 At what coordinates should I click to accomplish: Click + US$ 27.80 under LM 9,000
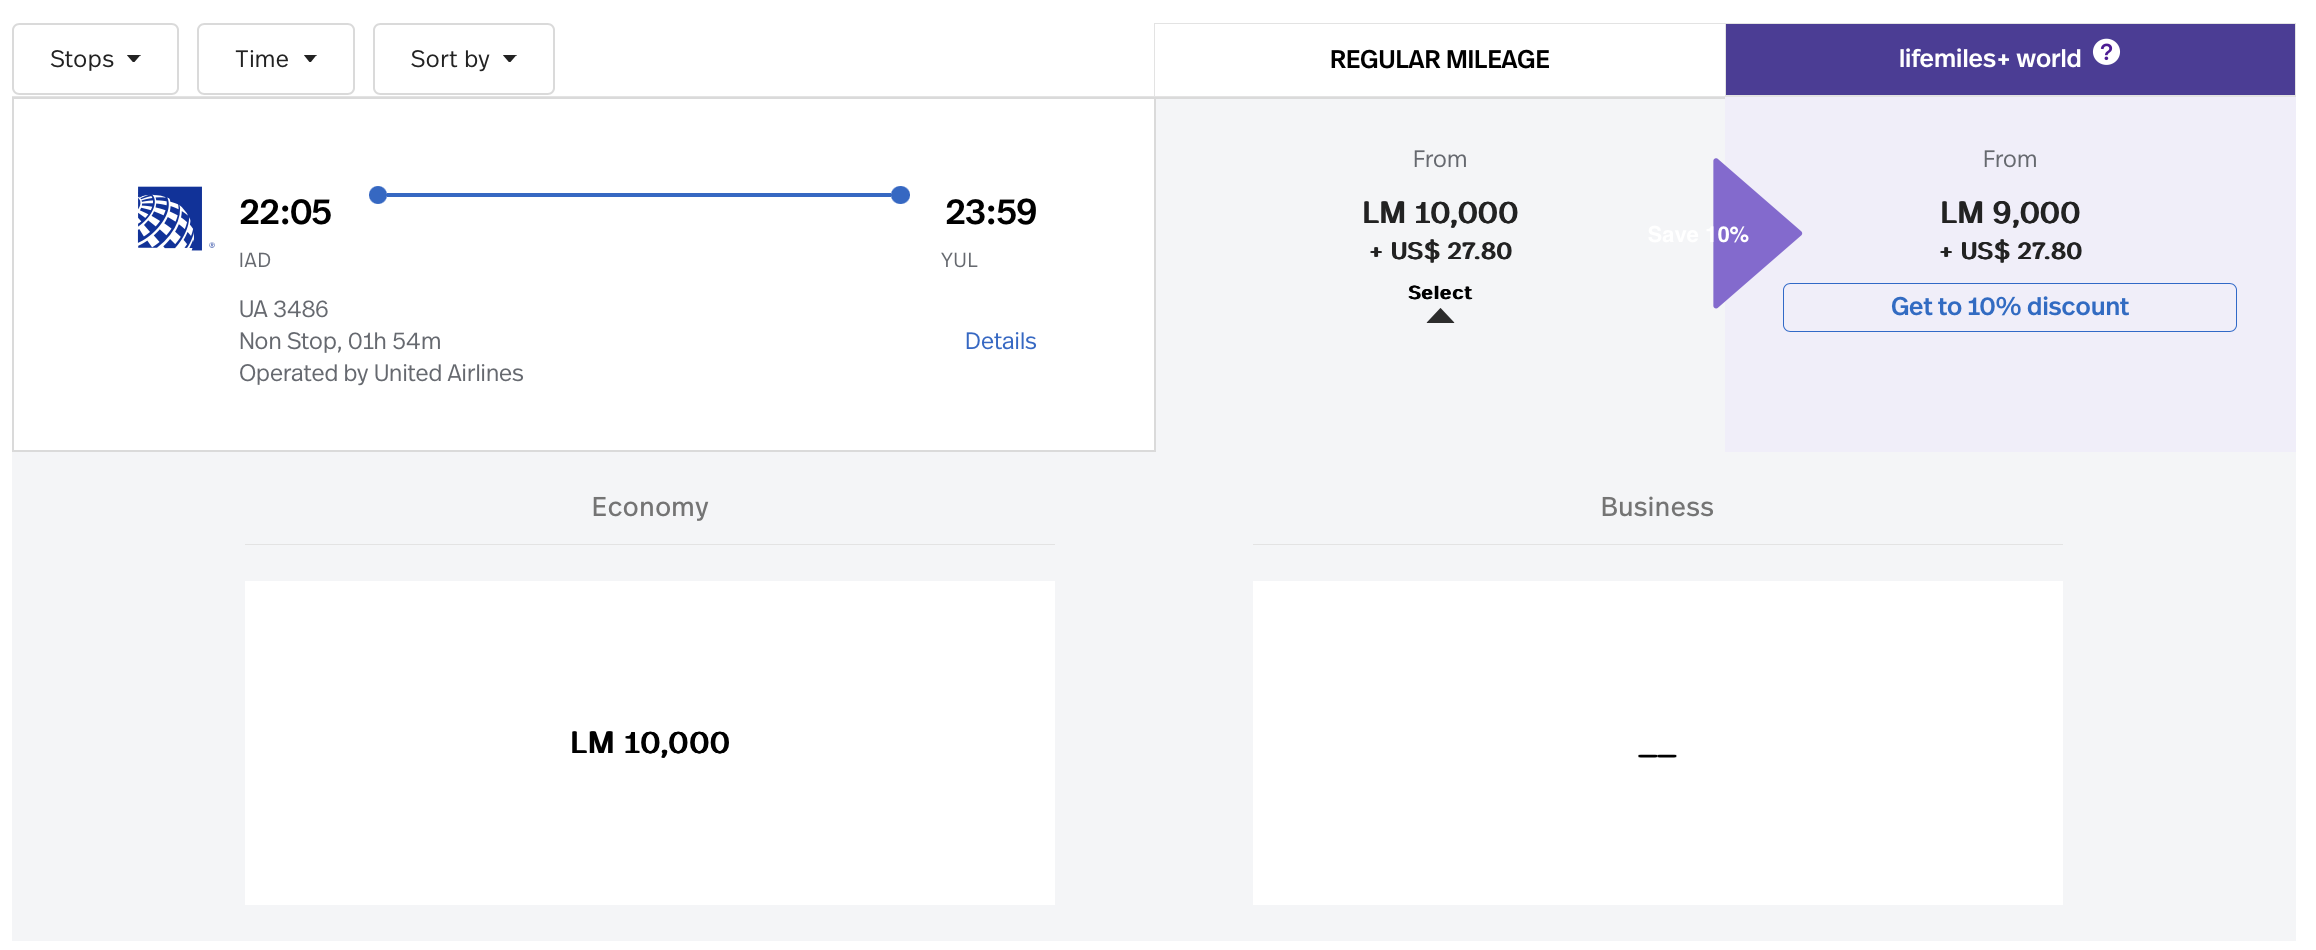coord(2010,251)
